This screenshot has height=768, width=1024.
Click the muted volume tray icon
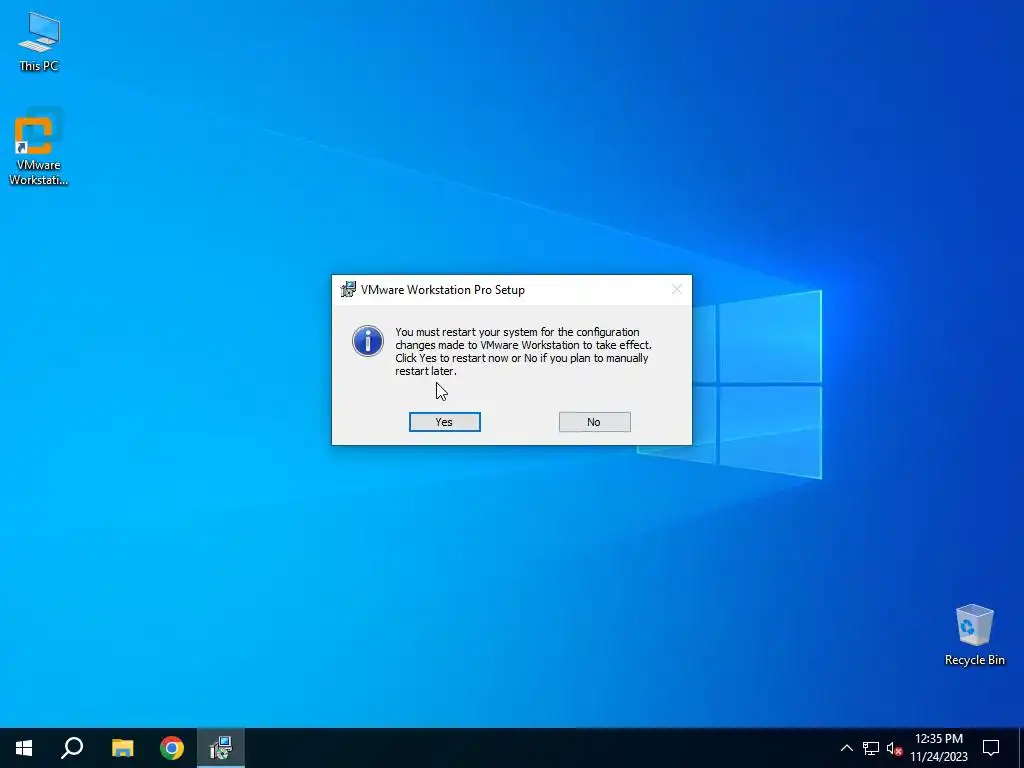coord(894,748)
